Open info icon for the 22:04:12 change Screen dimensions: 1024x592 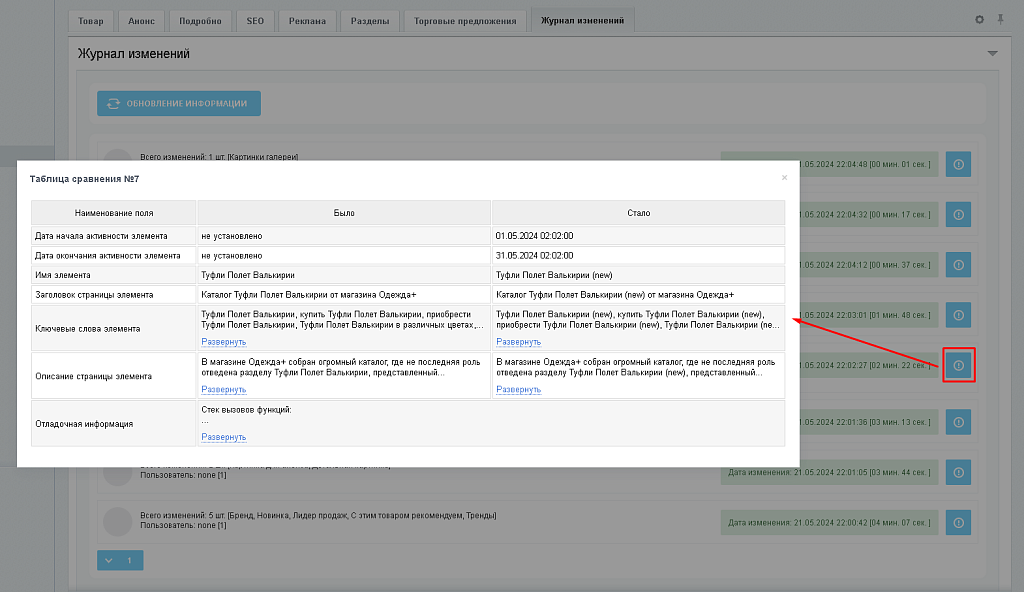point(958,265)
